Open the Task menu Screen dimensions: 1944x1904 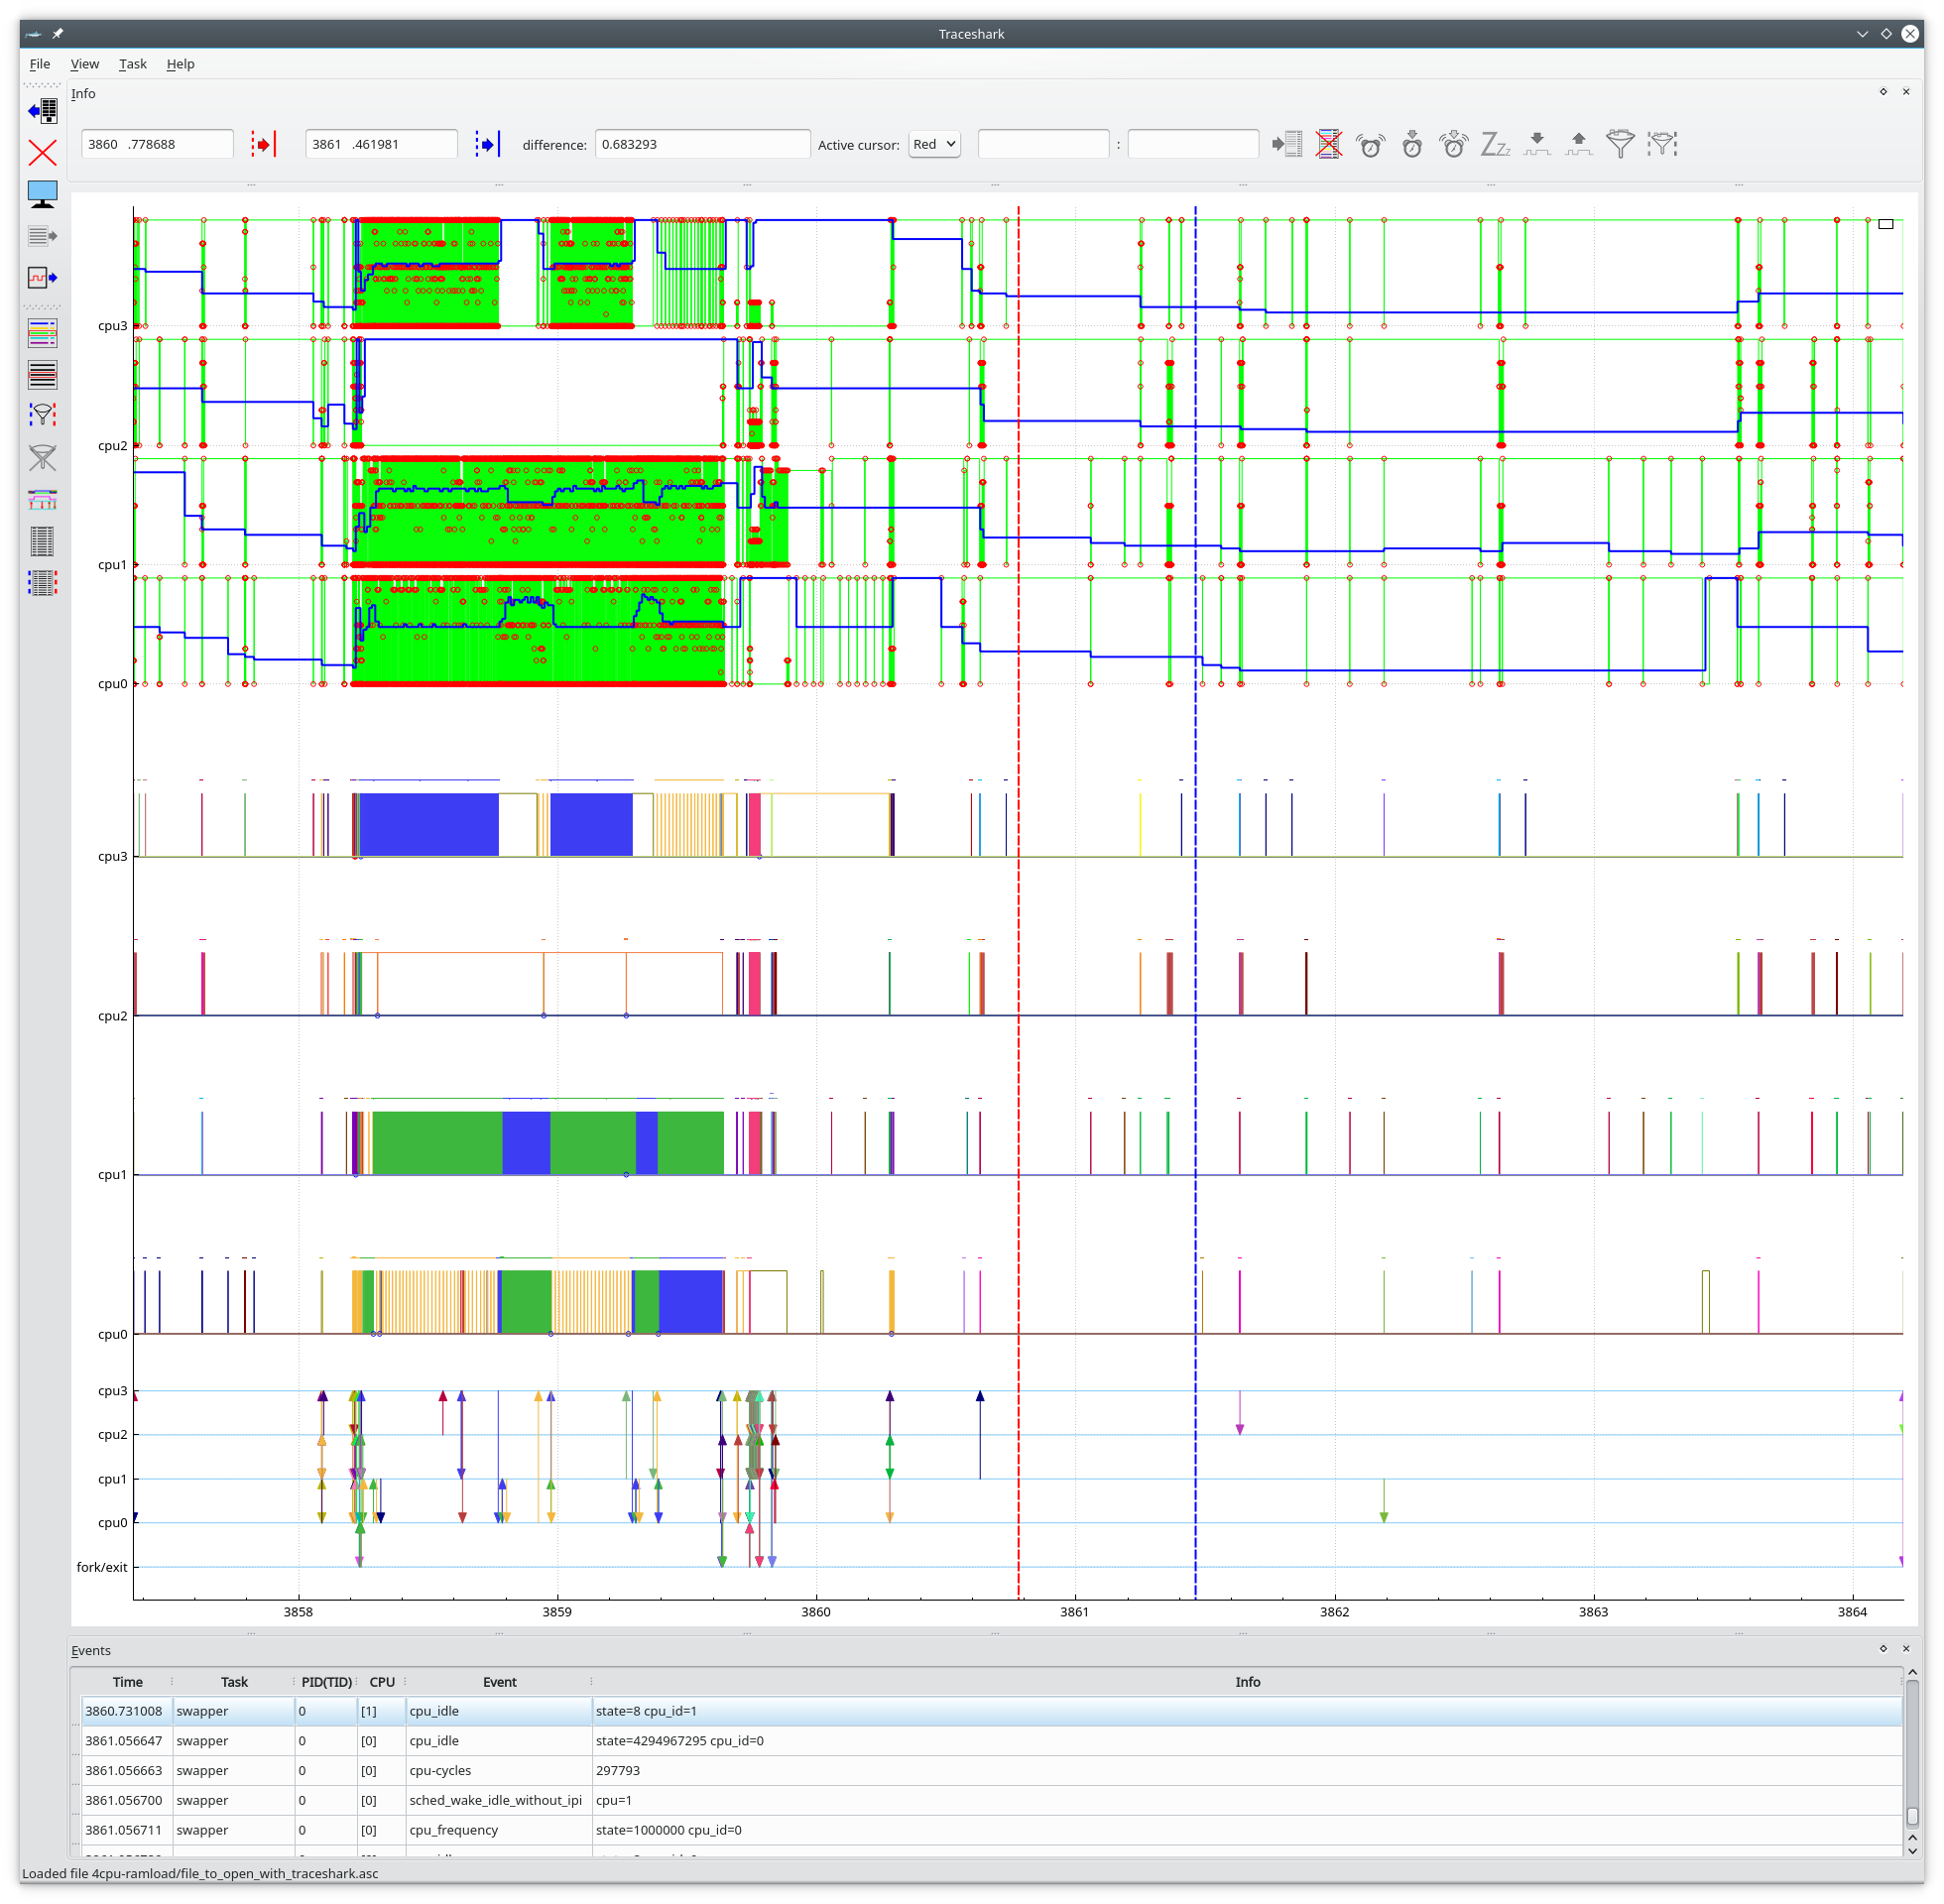(132, 64)
